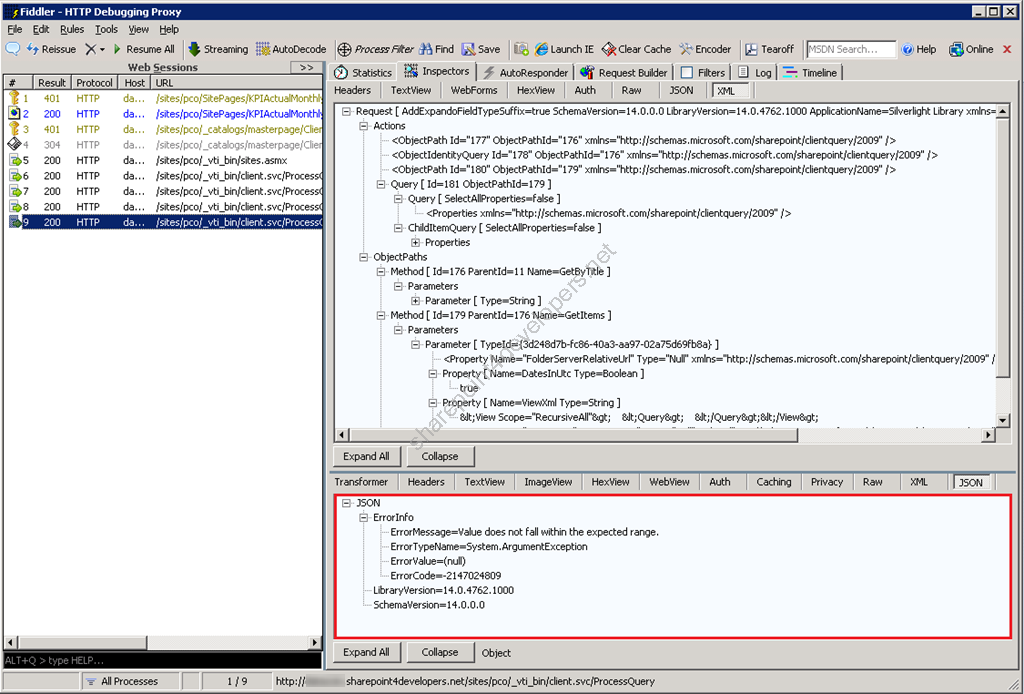The width and height of the screenshot is (1024, 694).
Task: Open the Rules menu
Action: 72,29
